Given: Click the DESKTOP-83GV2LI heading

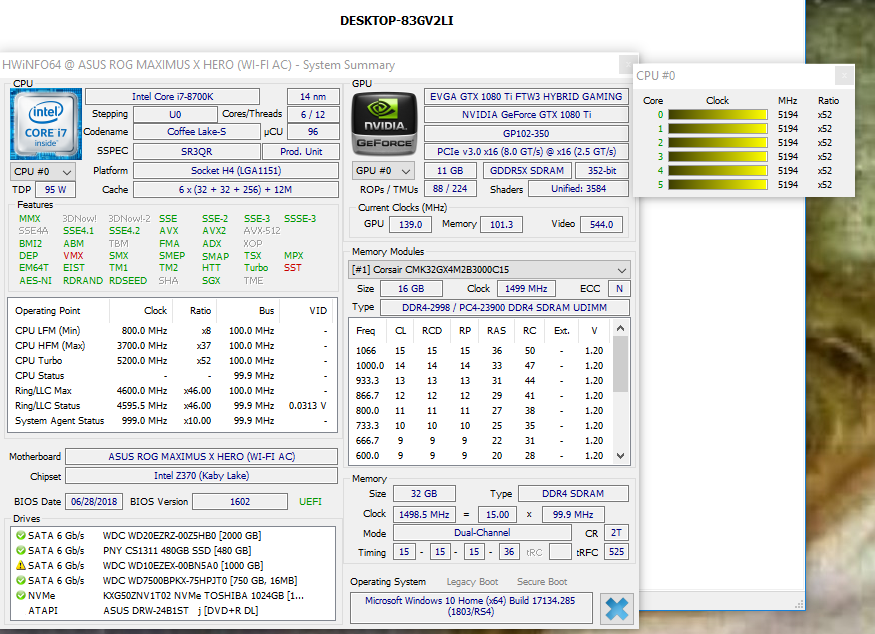Looking at the screenshot, I should 397,21.
